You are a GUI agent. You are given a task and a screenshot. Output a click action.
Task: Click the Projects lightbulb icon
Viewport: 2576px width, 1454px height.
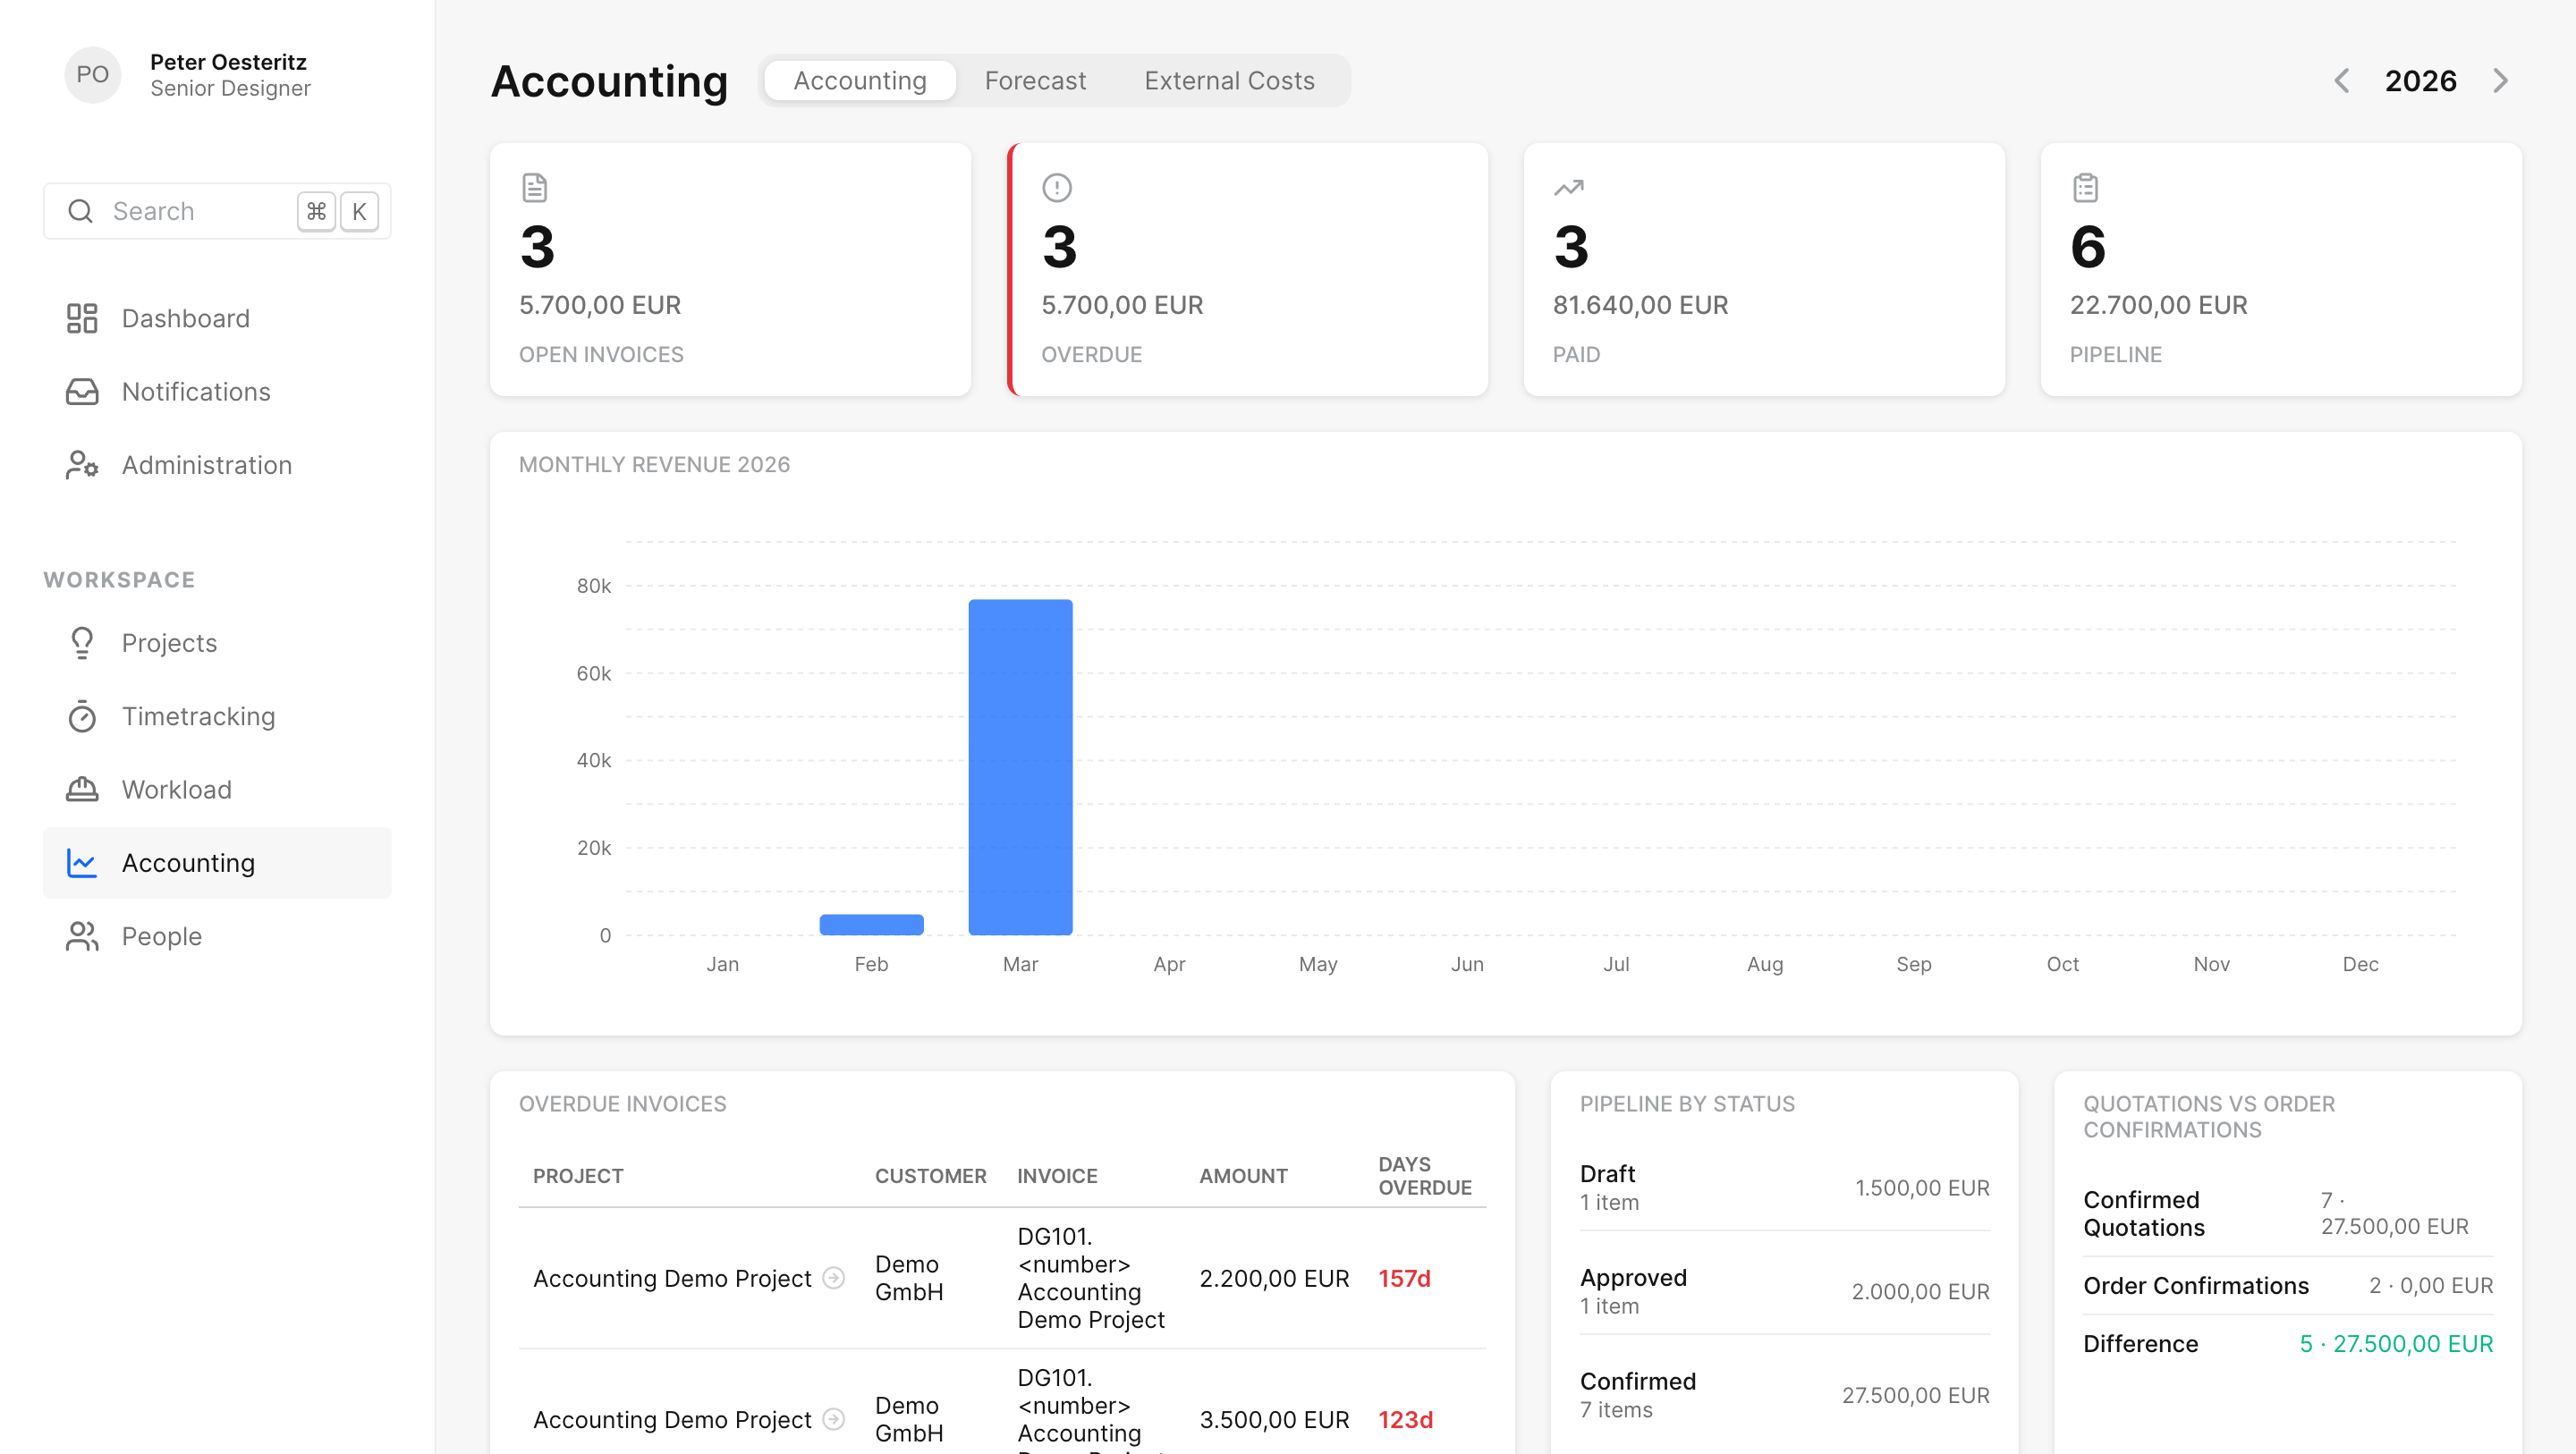tap(82, 643)
